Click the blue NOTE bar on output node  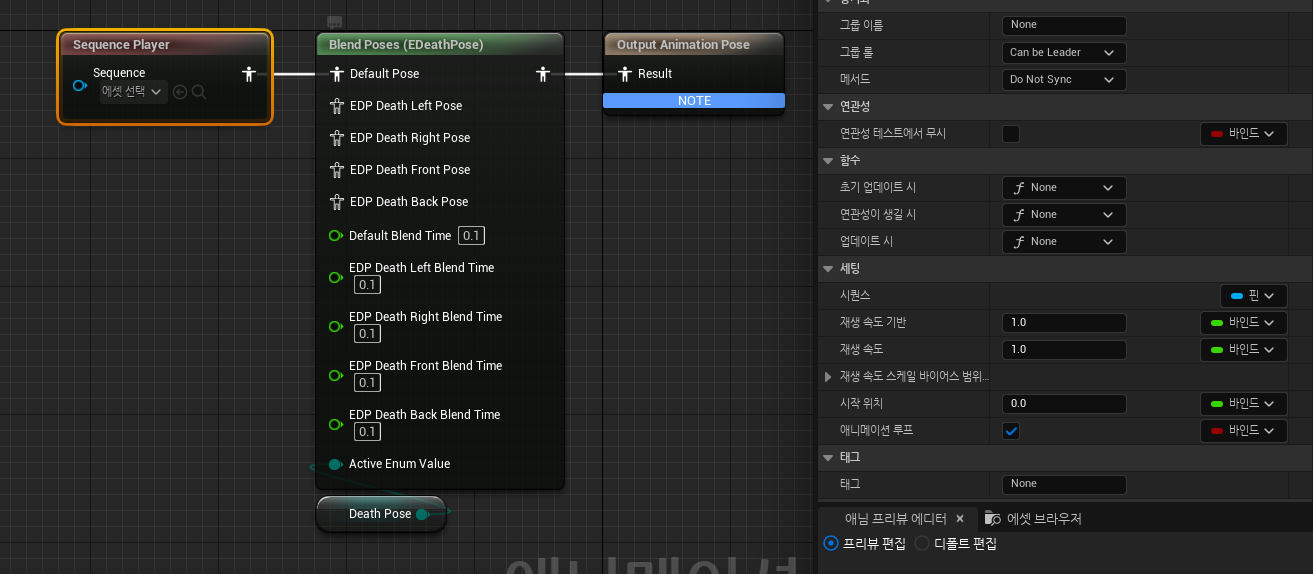[x=694, y=100]
